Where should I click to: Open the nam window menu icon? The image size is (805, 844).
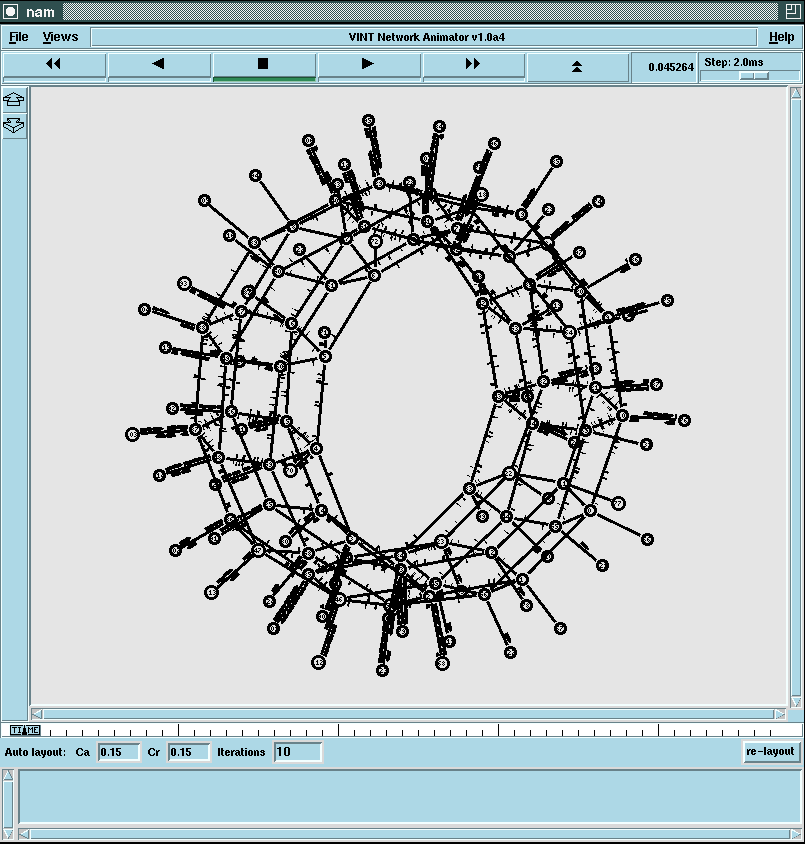pyautogui.click(x=10, y=11)
